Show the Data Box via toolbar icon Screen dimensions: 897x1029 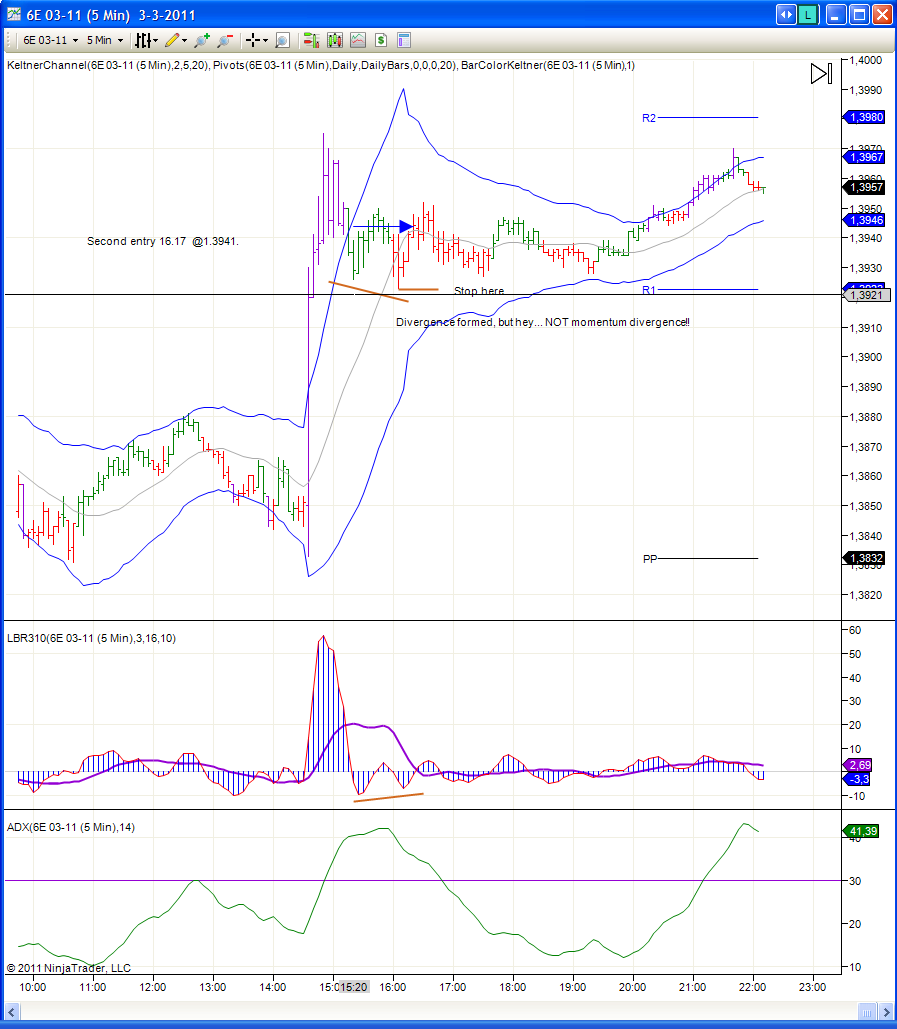[x=282, y=40]
